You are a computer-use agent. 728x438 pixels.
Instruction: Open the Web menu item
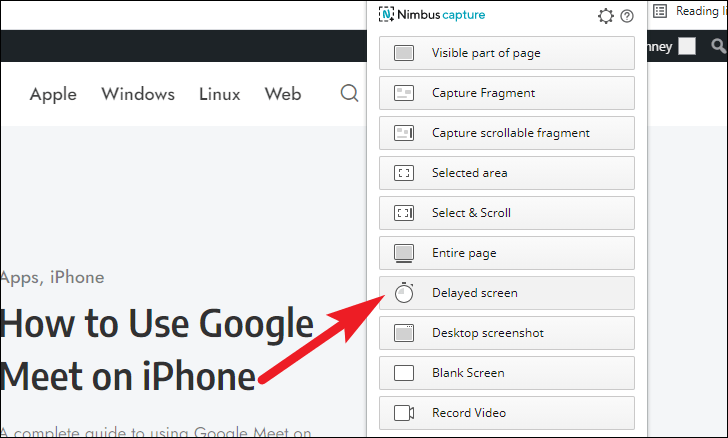(x=283, y=94)
